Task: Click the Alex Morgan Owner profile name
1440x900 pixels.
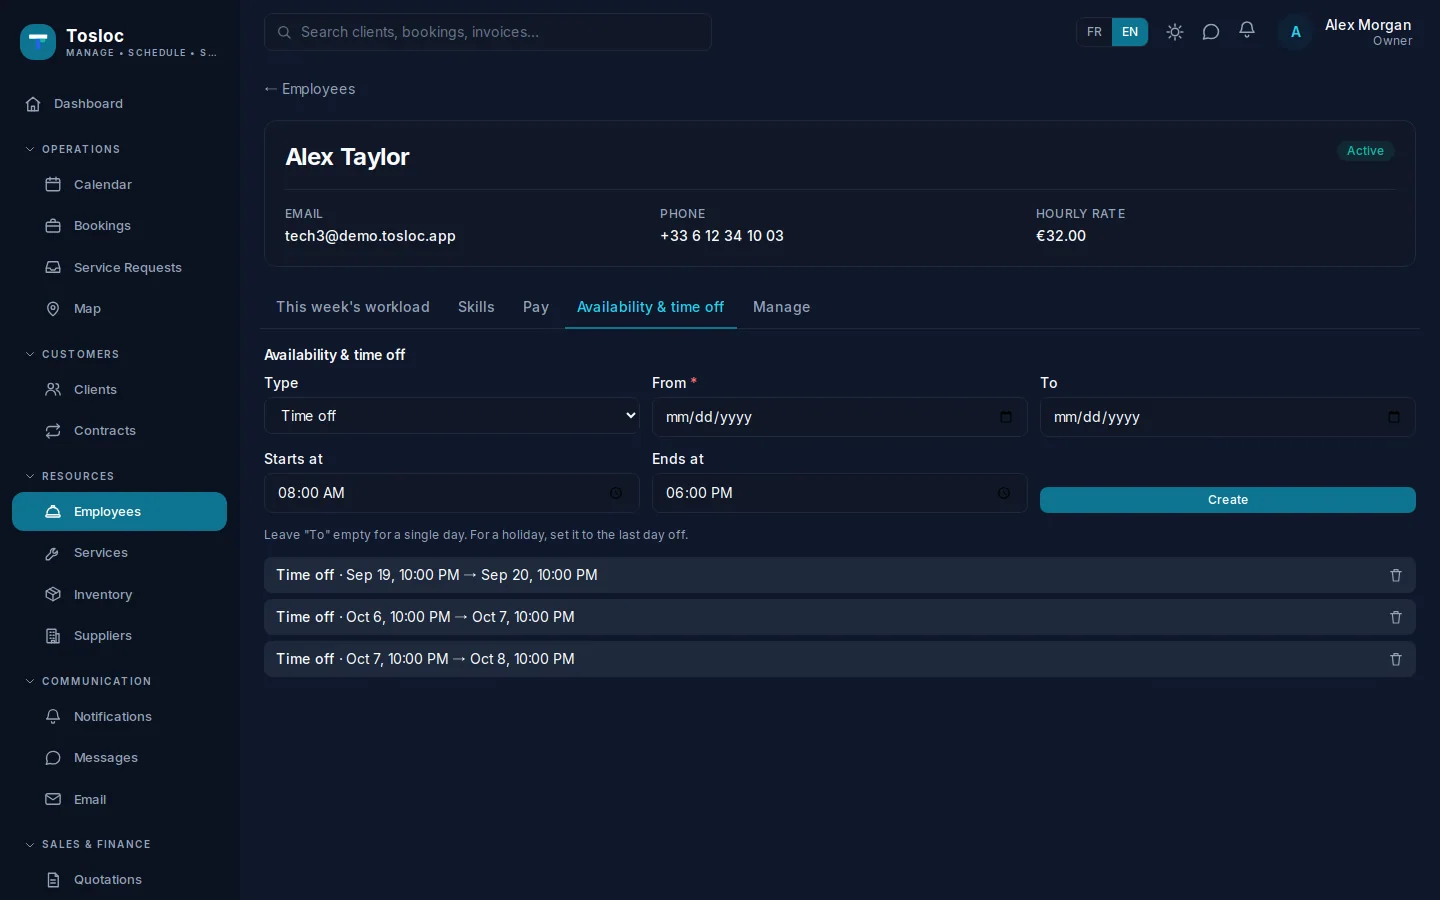Action: click(1368, 32)
